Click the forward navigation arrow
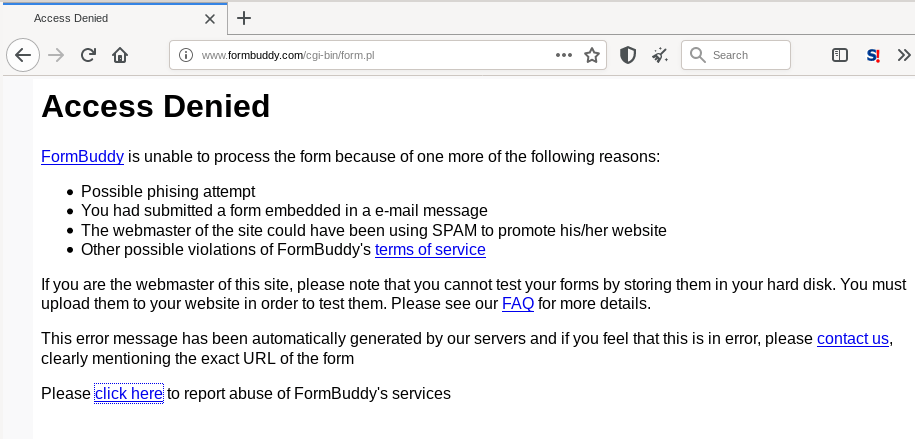915x439 pixels. 56,55
